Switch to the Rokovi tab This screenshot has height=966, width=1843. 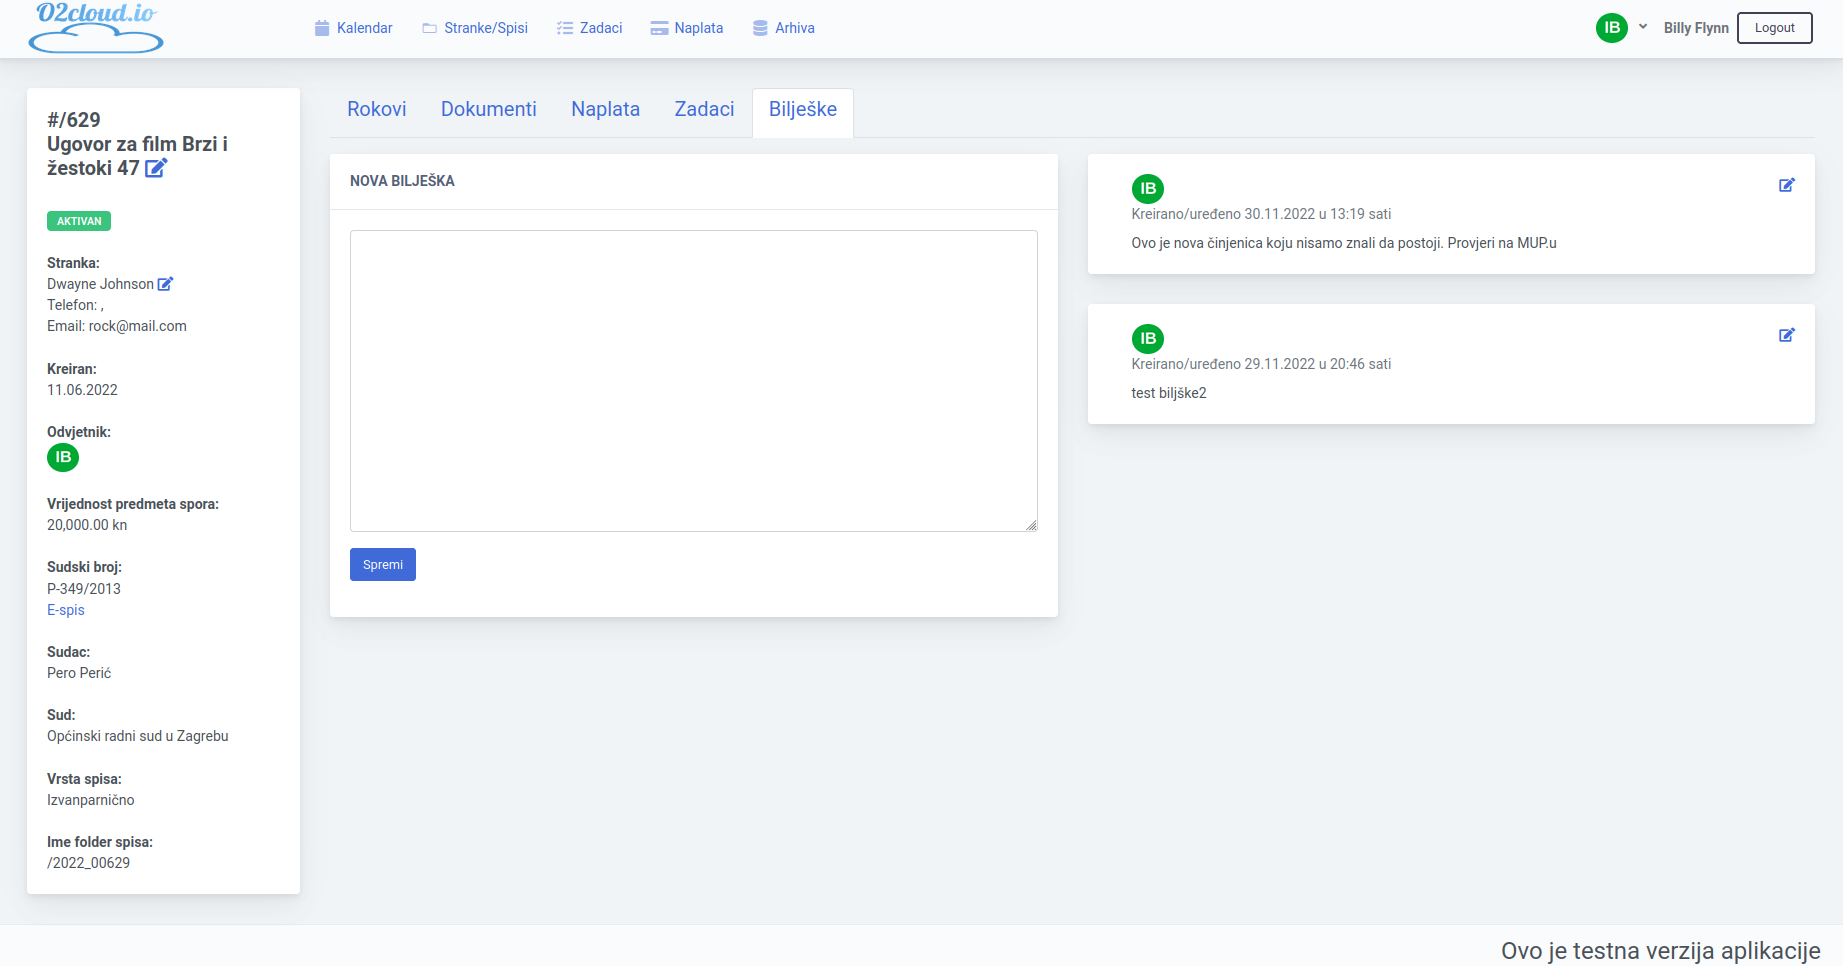[377, 109]
